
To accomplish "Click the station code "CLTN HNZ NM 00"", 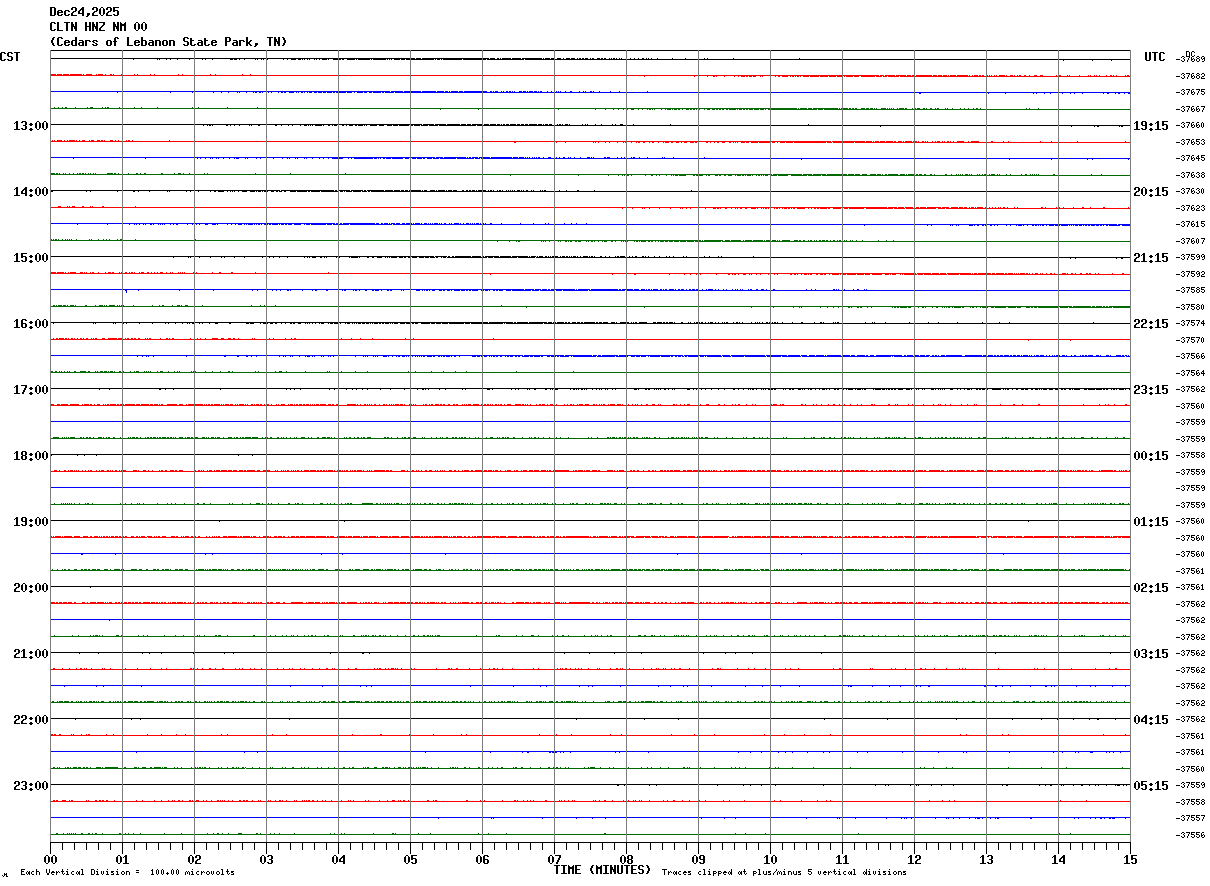I will (98, 27).
